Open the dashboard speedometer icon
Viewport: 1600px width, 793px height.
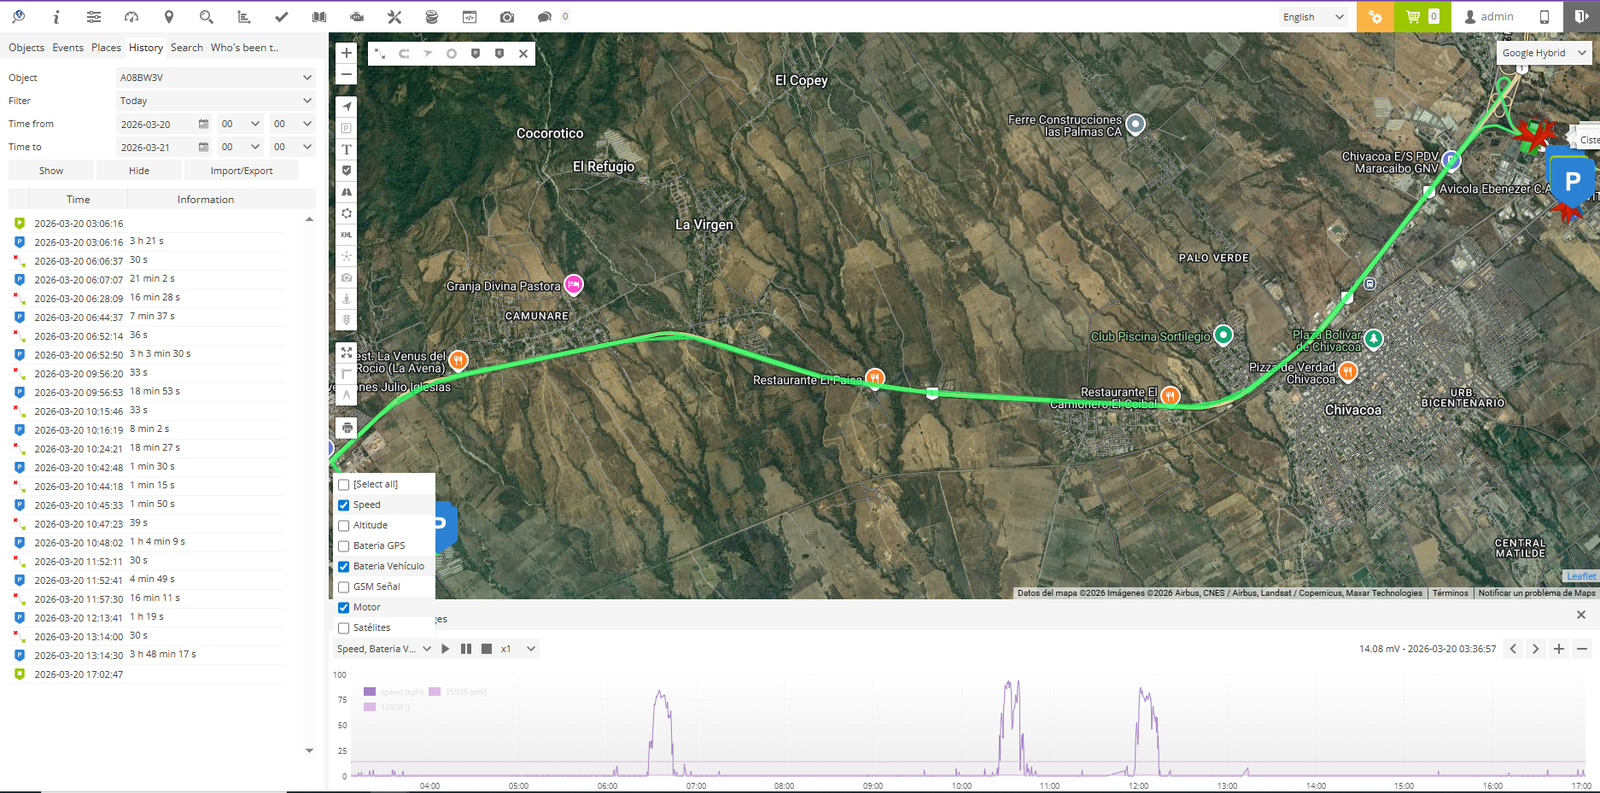coord(131,17)
